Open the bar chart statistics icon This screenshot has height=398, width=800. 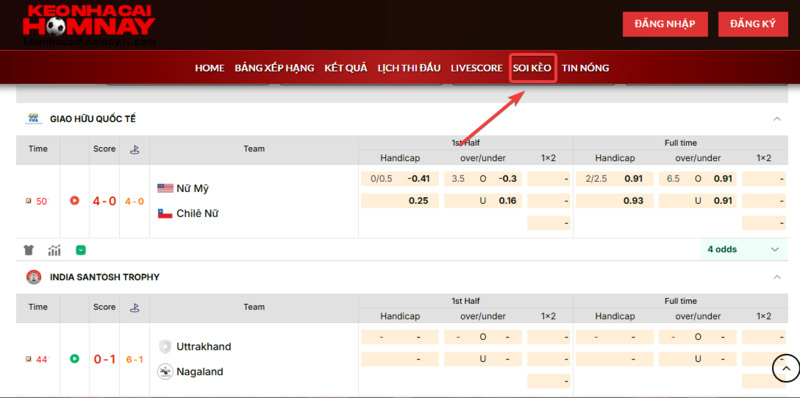[55, 250]
